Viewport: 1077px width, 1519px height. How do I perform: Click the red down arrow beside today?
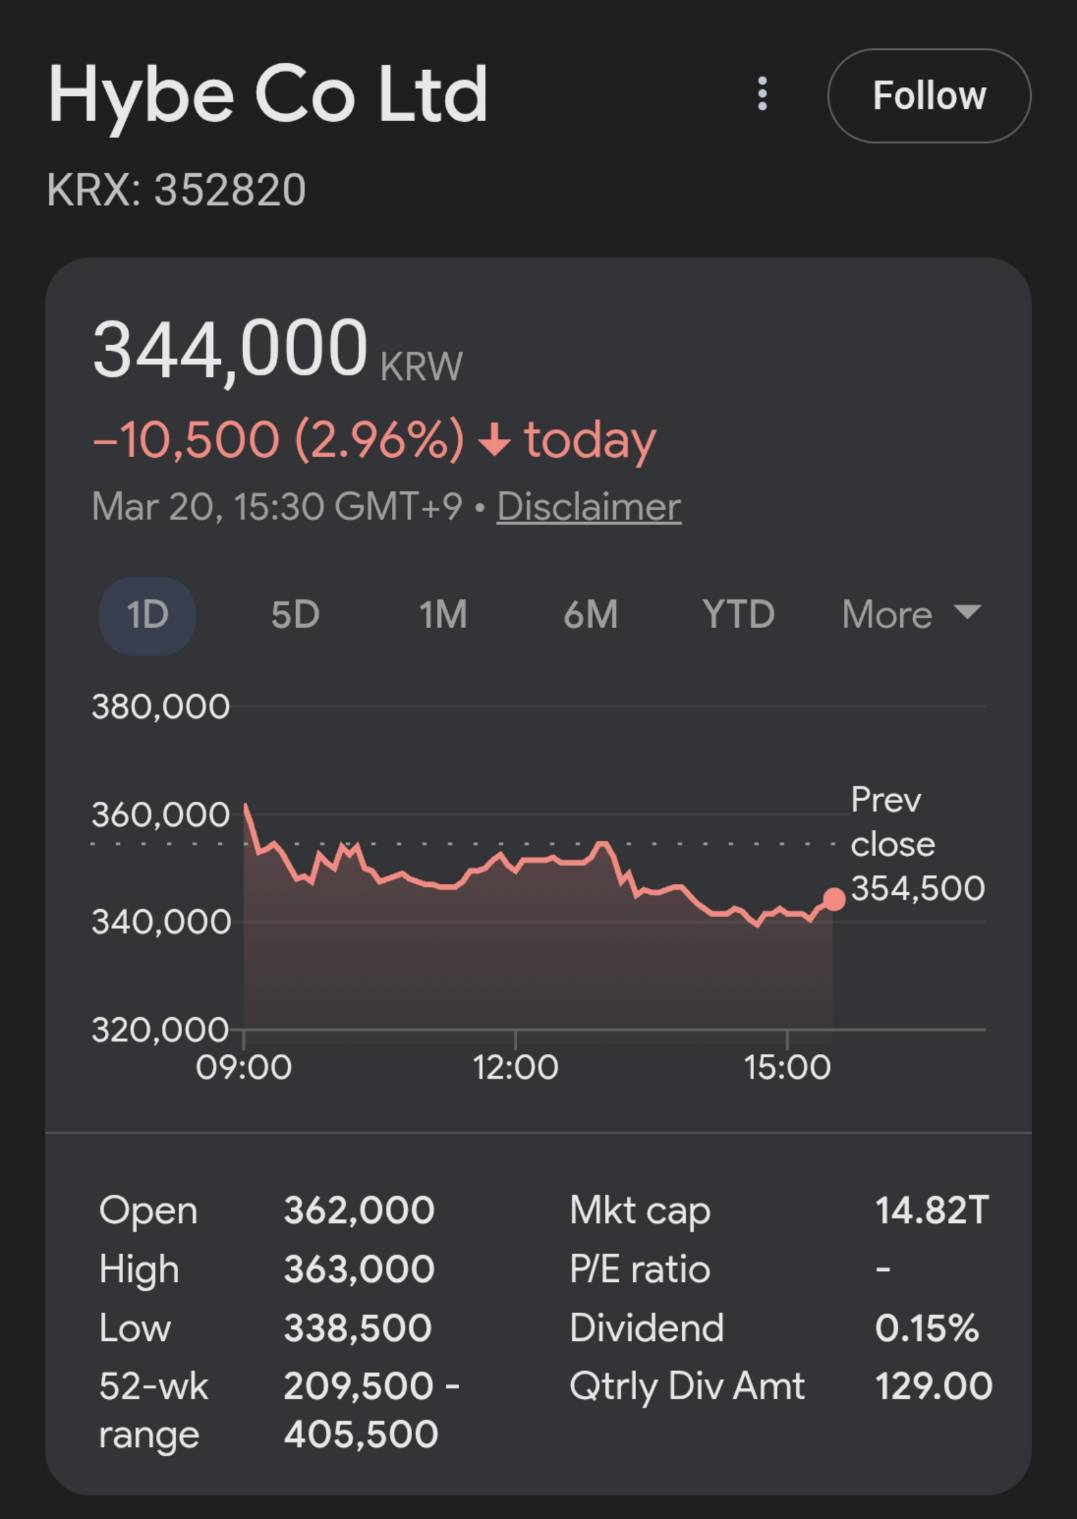coord(495,440)
